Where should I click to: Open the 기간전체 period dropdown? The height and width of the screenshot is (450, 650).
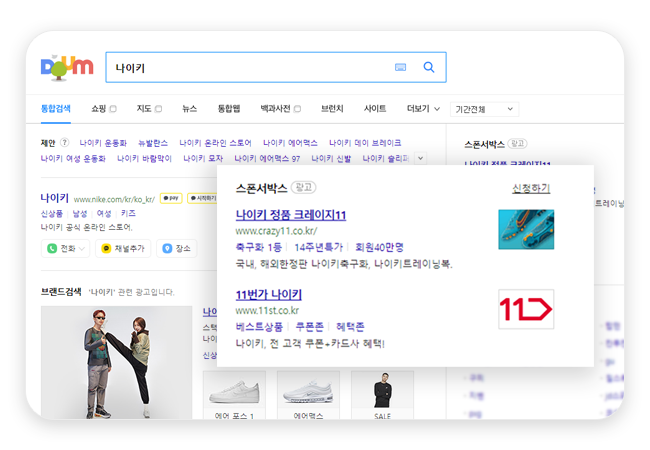[x=484, y=109]
